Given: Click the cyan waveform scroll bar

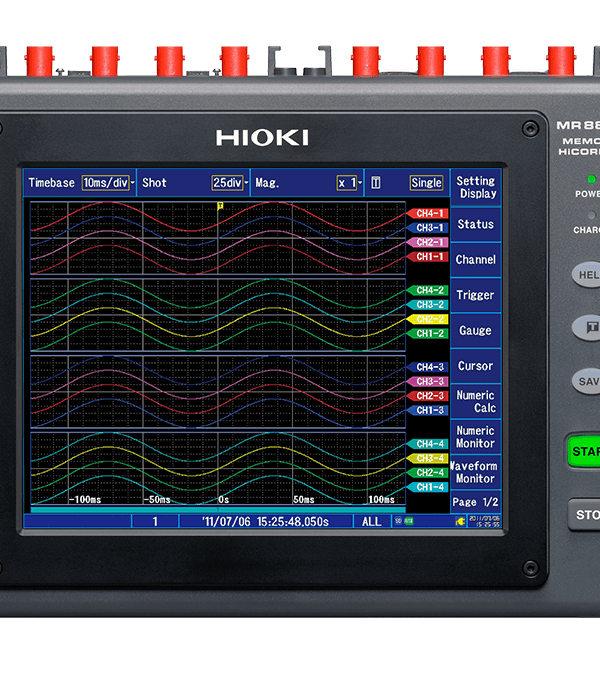Looking at the screenshot, I should 218,510.
